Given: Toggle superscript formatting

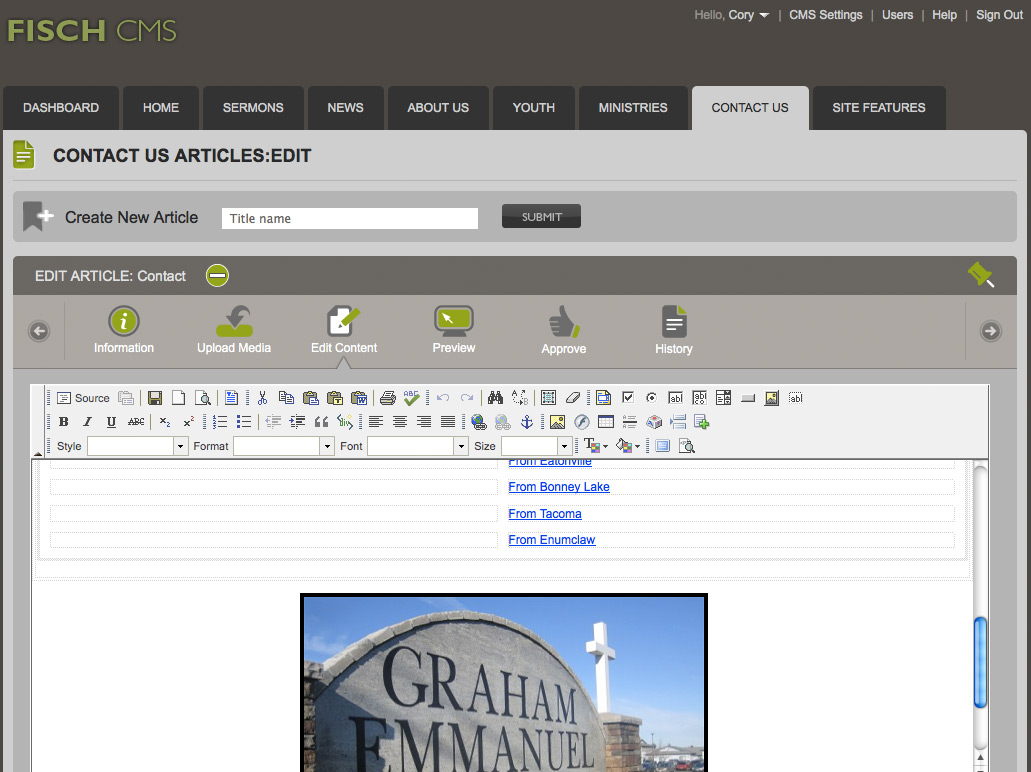Looking at the screenshot, I should [189, 422].
